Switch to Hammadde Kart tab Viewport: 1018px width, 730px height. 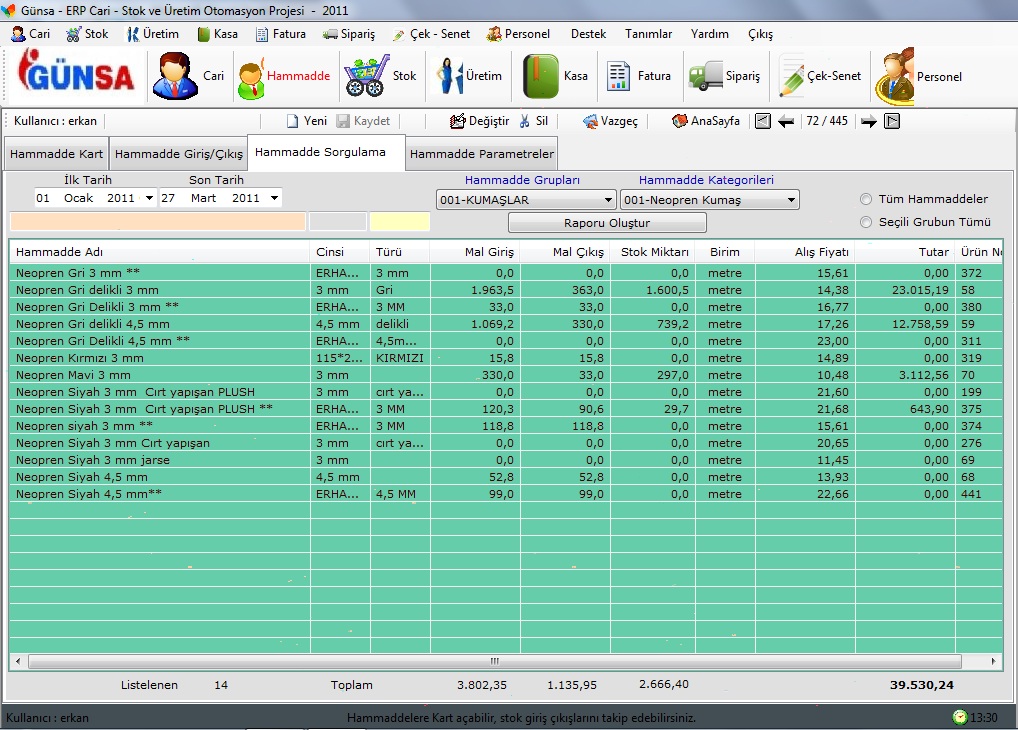tap(56, 154)
